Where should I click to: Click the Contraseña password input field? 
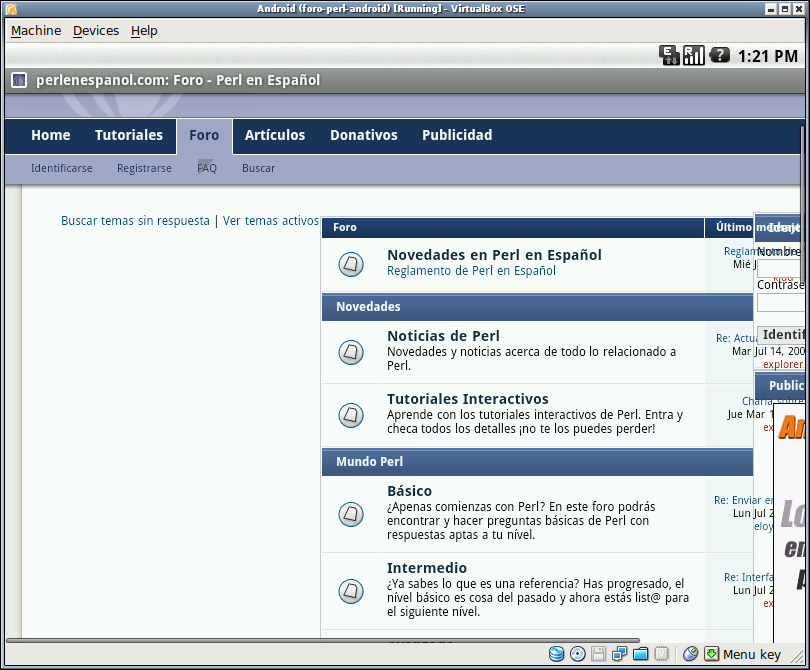click(x=781, y=303)
